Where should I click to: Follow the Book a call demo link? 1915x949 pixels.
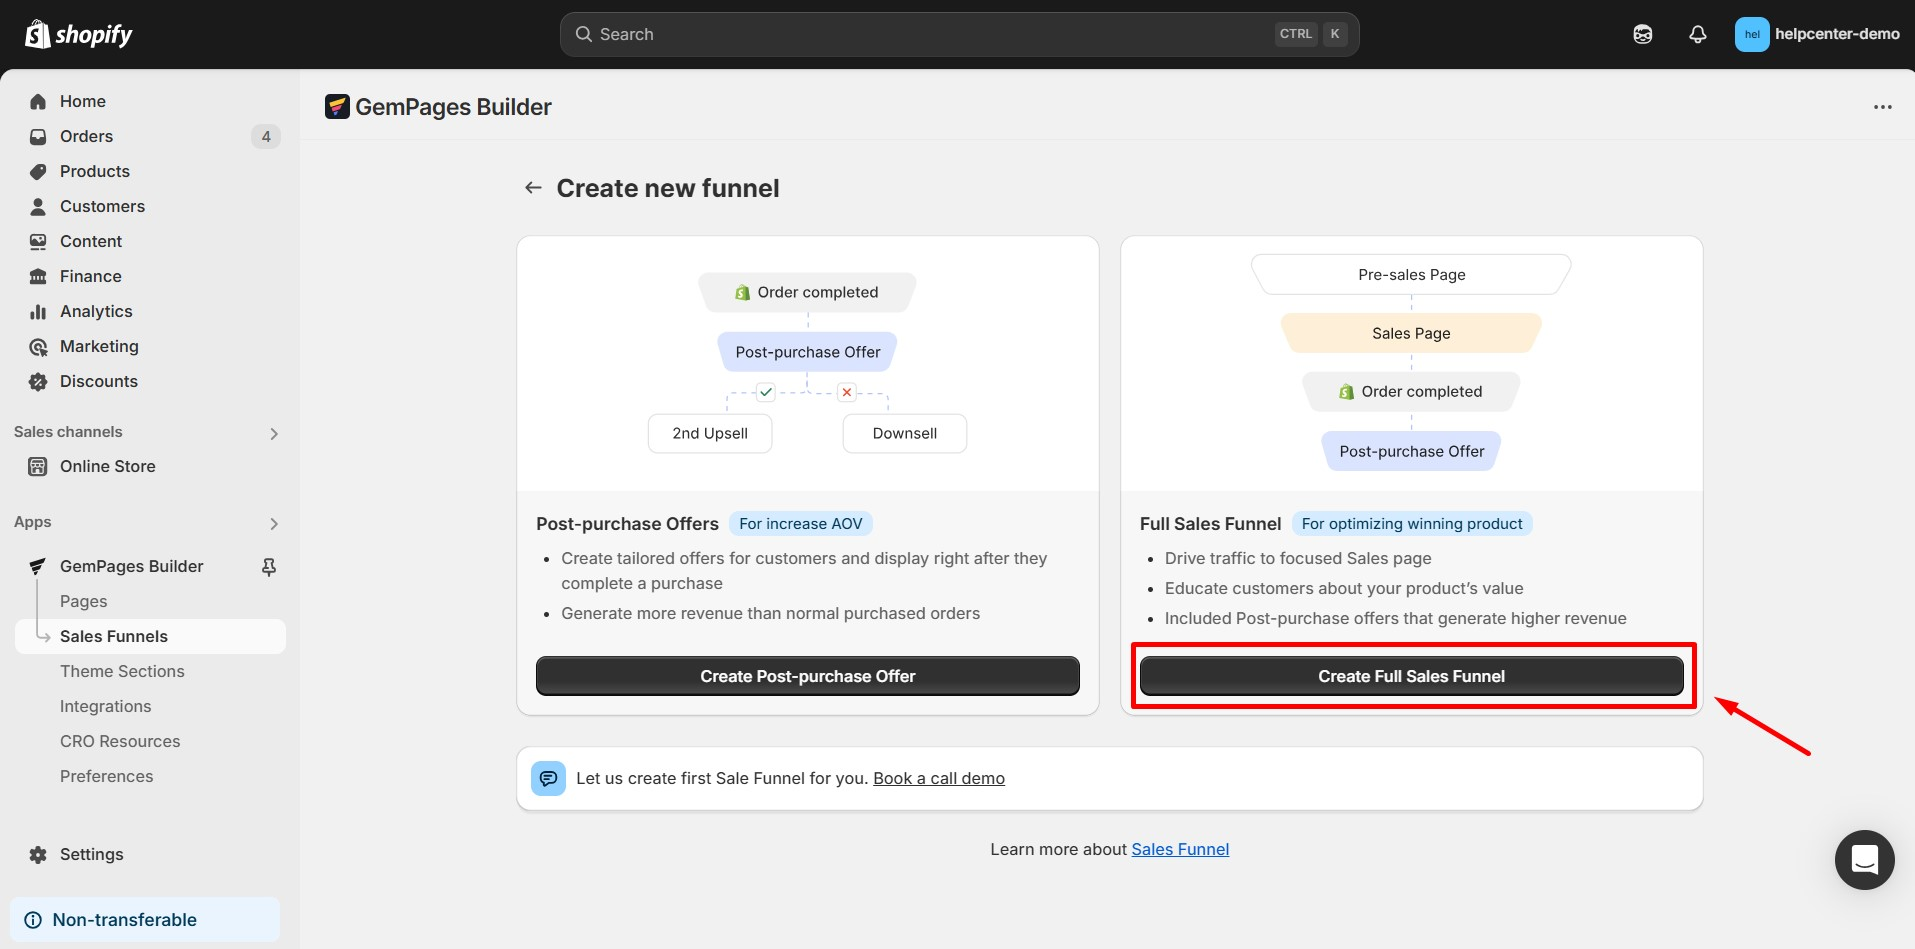938,778
